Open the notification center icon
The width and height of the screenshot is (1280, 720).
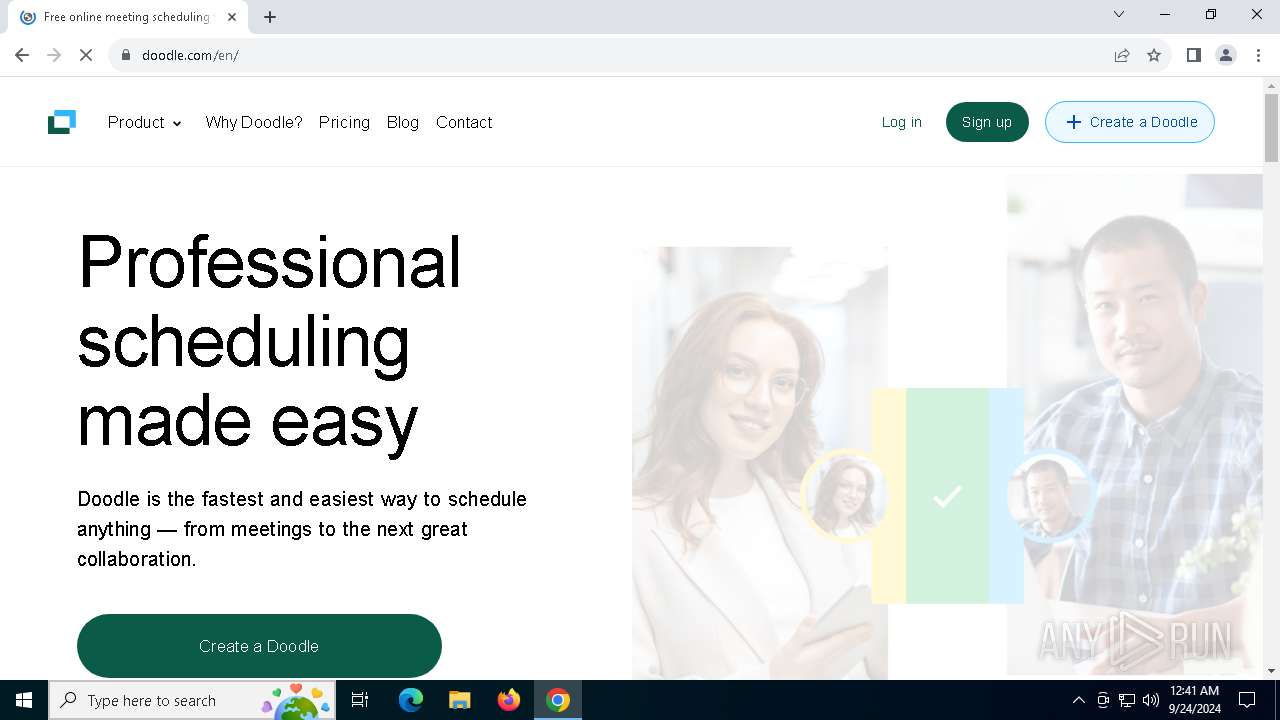(x=1247, y=700)
